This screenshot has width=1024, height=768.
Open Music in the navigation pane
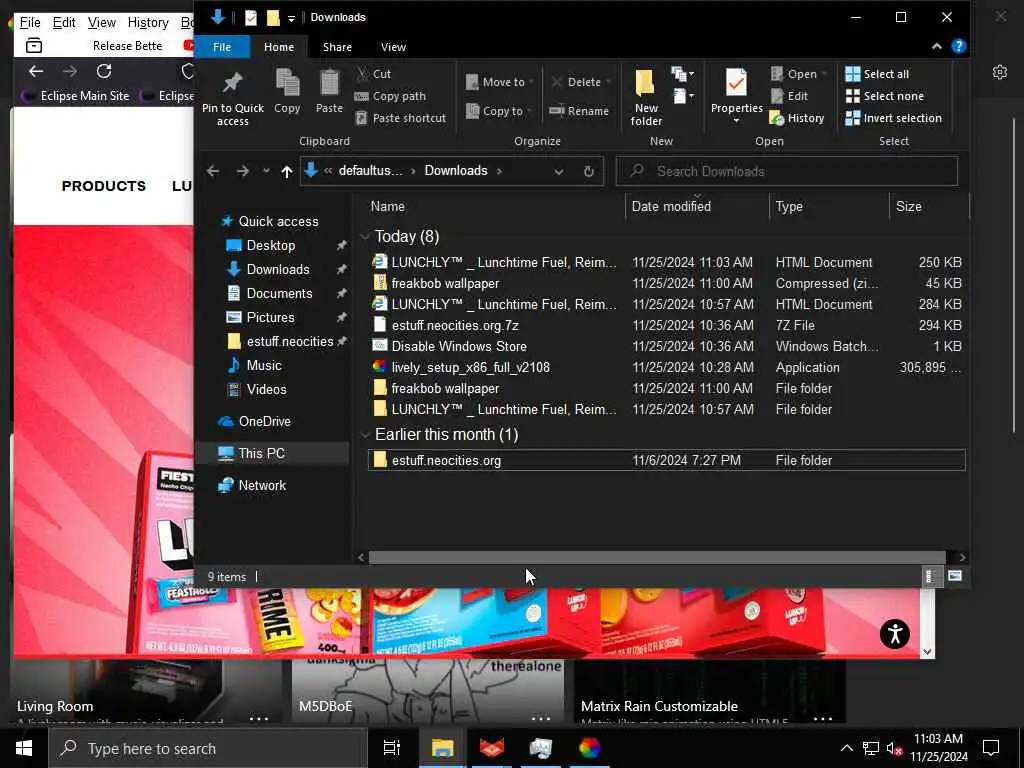pos(264,366)
